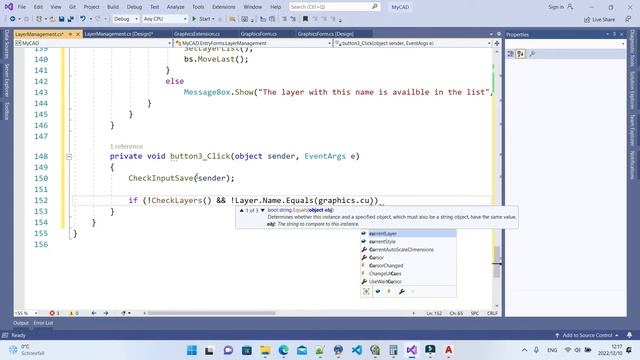Click the Properties panel Alphabetical sort icon

pyautogui.click(x=520, y=54)
